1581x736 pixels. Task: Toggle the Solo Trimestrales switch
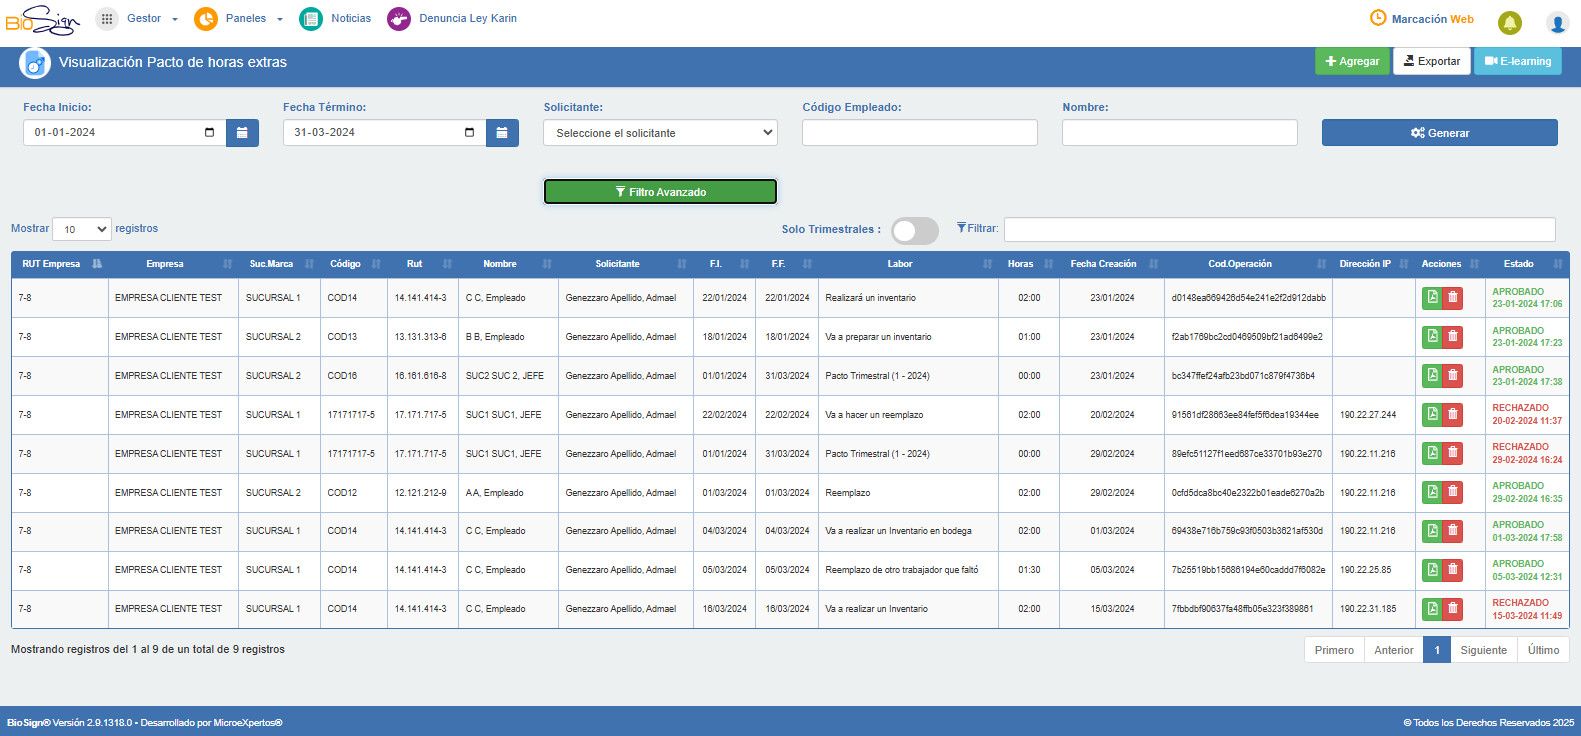tap(914, 231)
